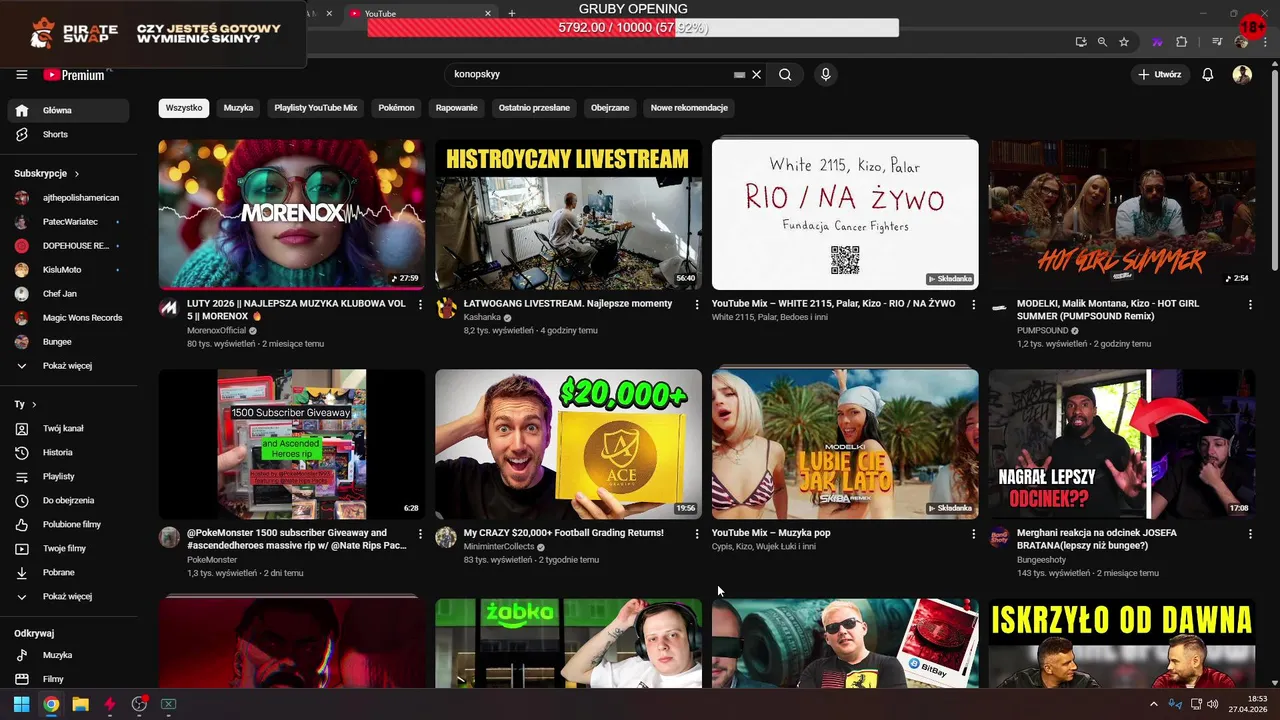This screenshot has height=720, width=1280.
Task: Open Shorts in the sidebar
Action: tap(68, 134)
